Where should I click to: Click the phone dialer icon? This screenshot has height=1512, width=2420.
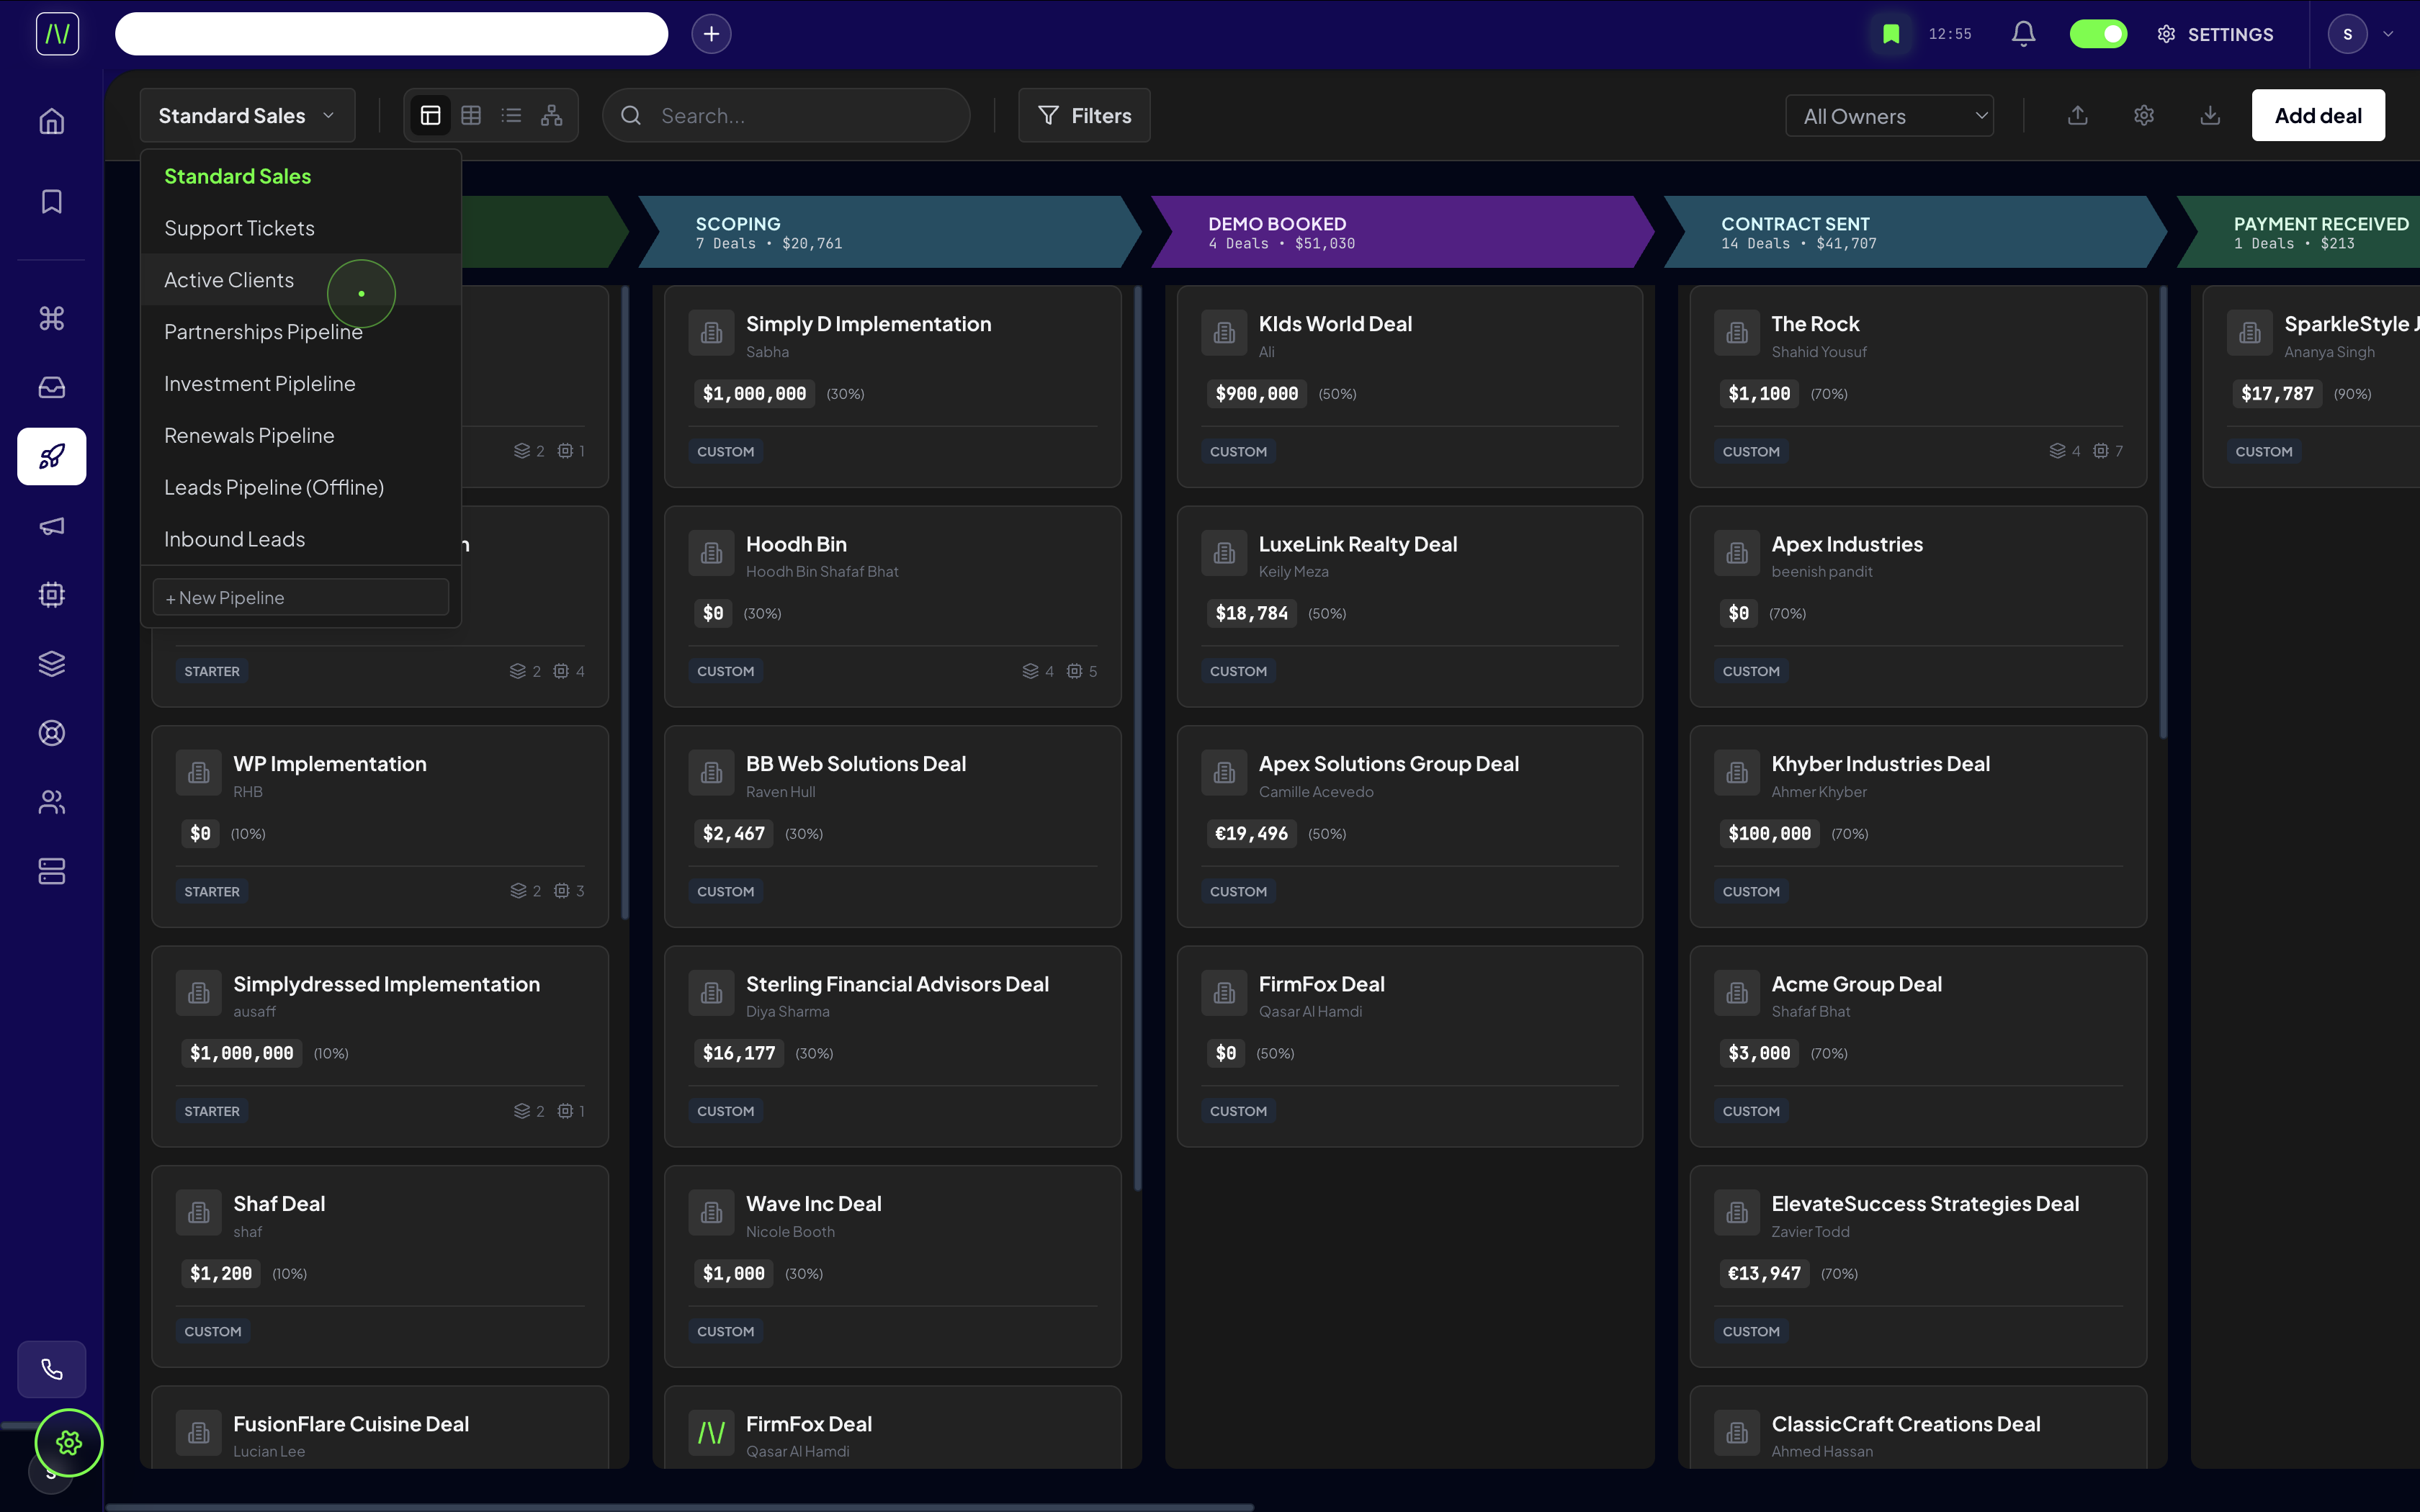coord(52,1369)
